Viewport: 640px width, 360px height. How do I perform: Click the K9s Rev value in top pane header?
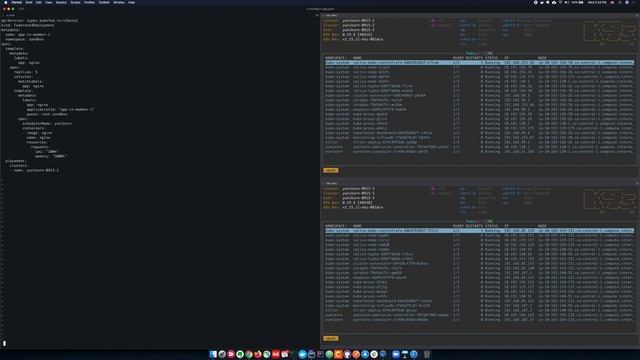[357, 35]
